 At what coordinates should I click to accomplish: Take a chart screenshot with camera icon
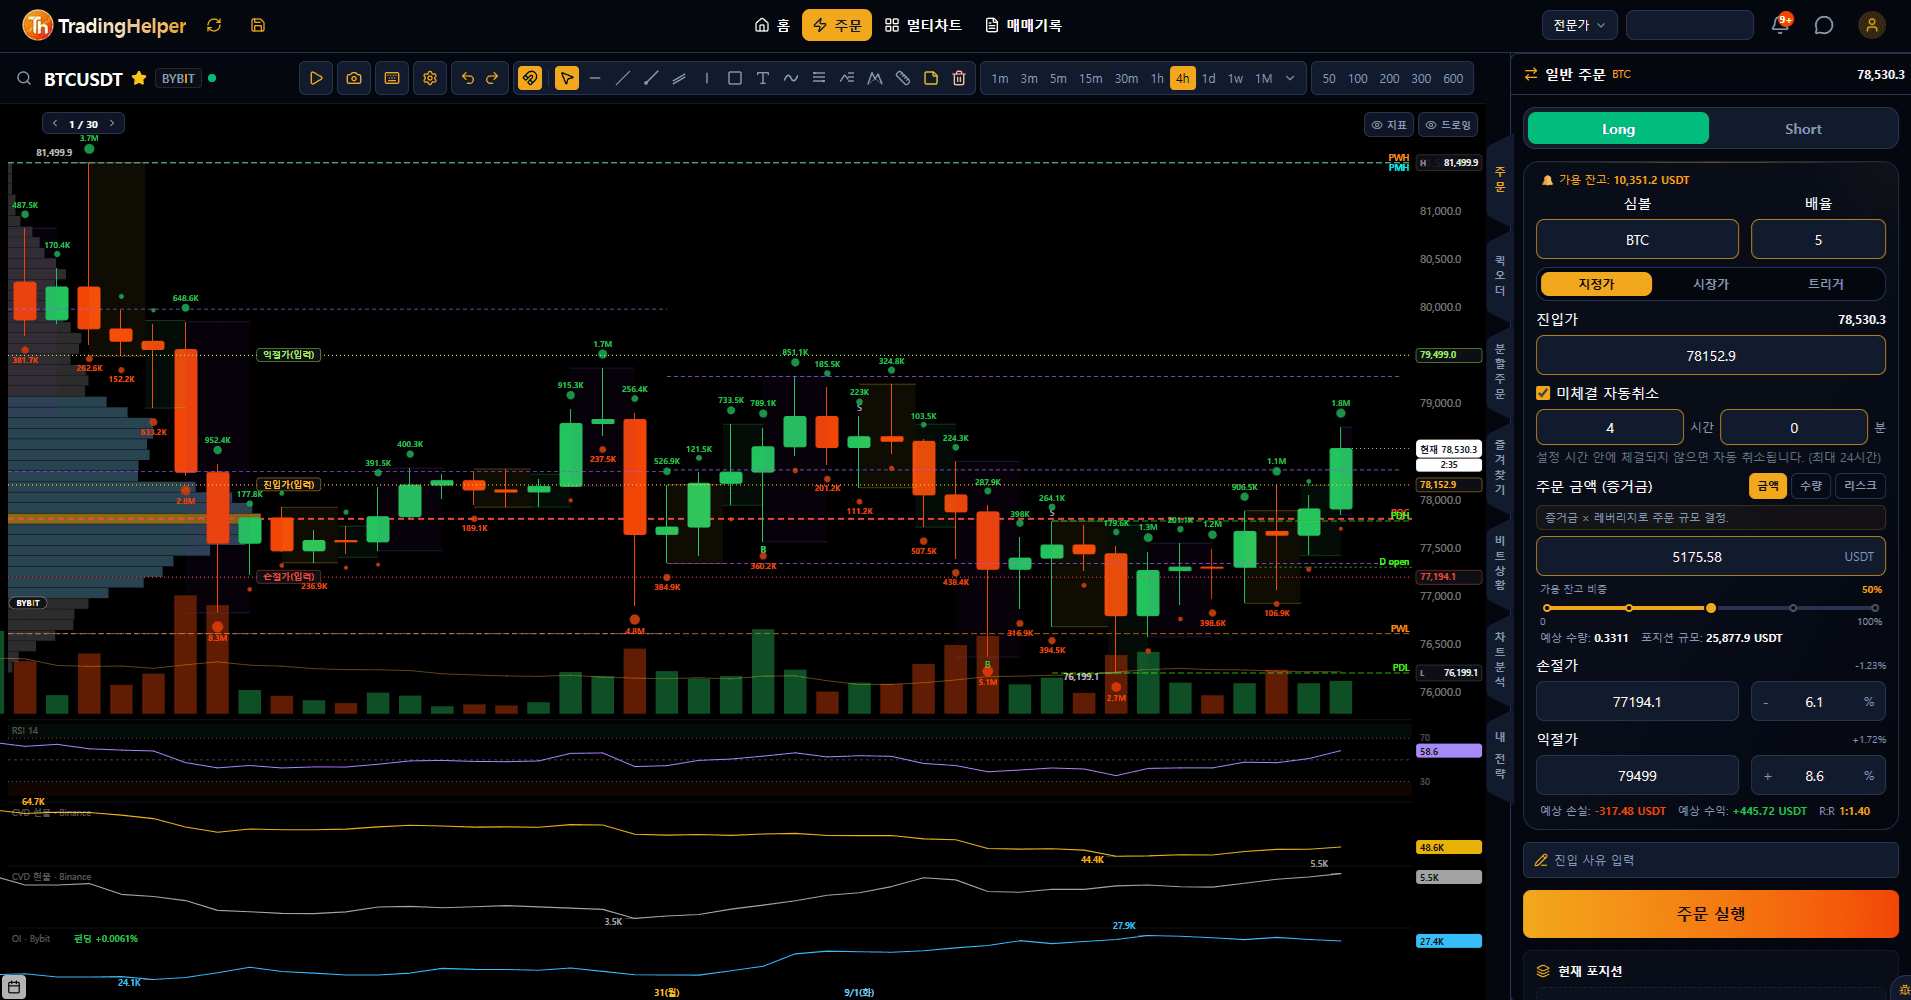click(354, 78)
